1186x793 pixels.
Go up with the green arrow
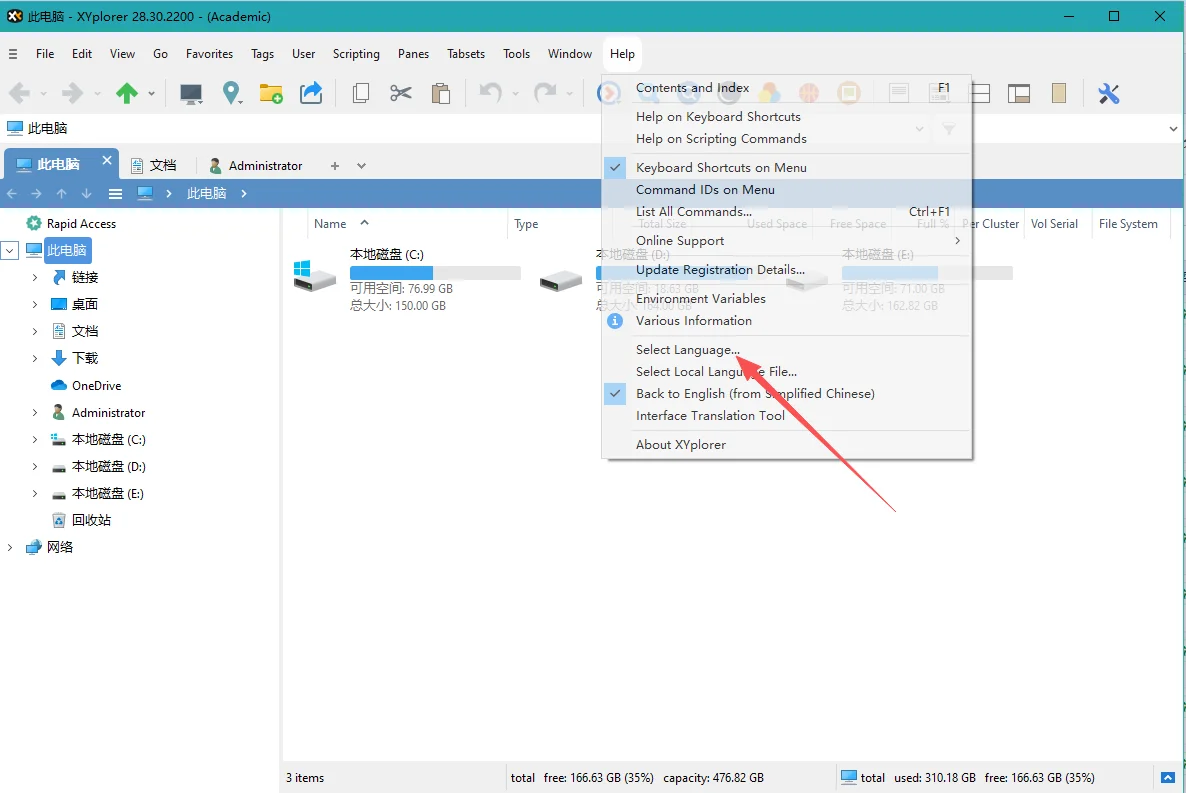(x=127, y=93)
